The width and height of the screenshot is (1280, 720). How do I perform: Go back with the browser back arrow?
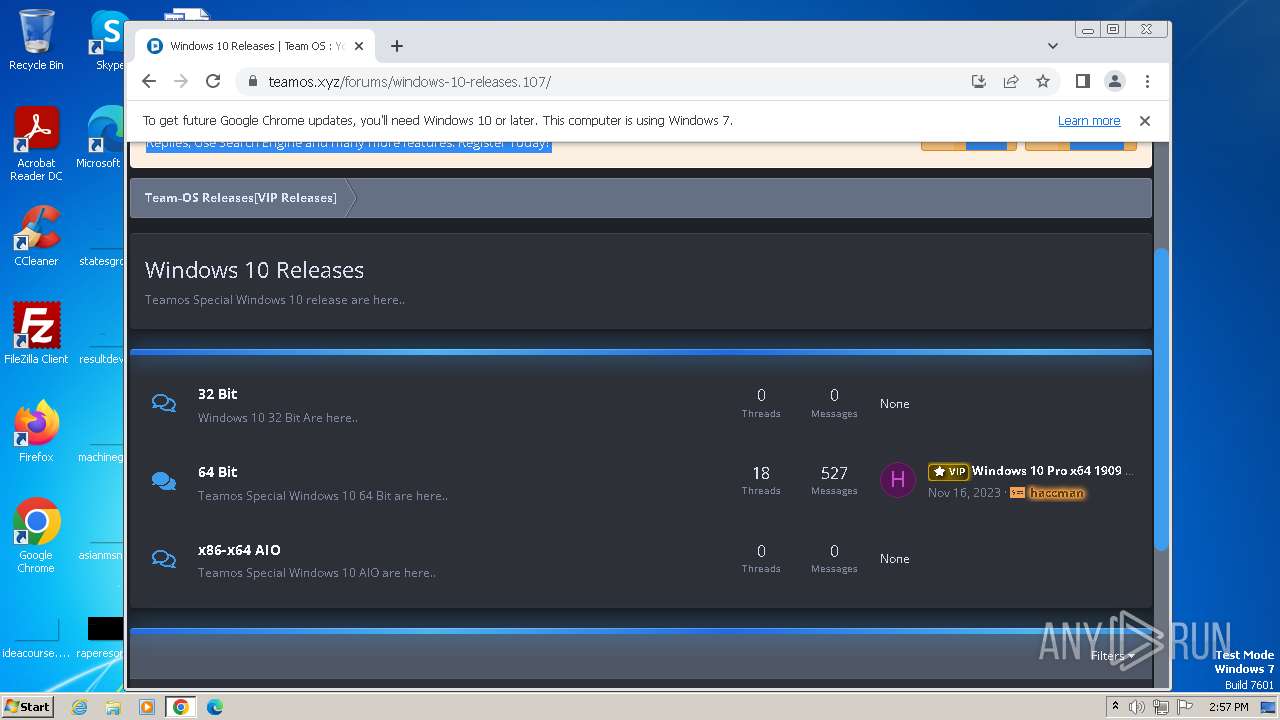[149, 81]
